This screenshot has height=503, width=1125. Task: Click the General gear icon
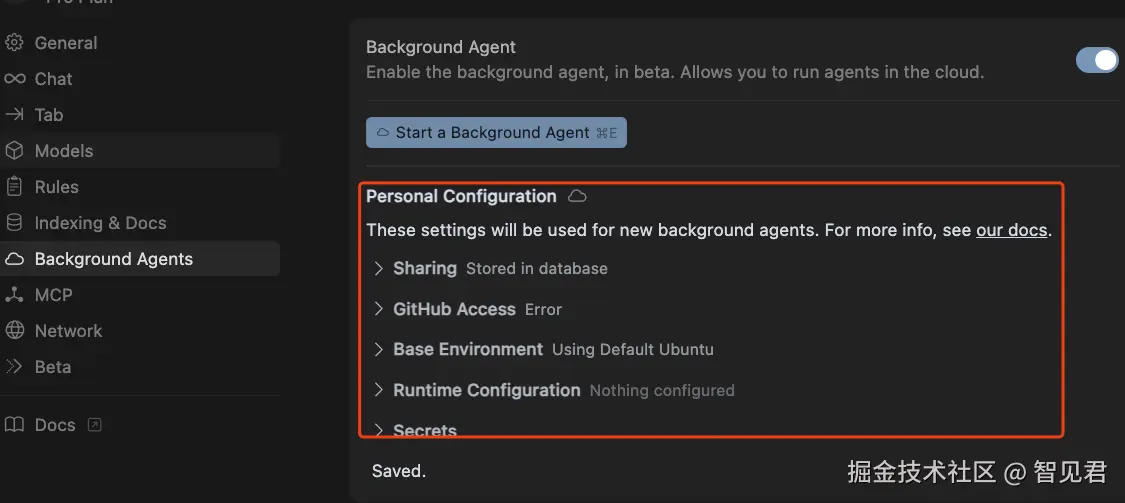pos(14,43)
